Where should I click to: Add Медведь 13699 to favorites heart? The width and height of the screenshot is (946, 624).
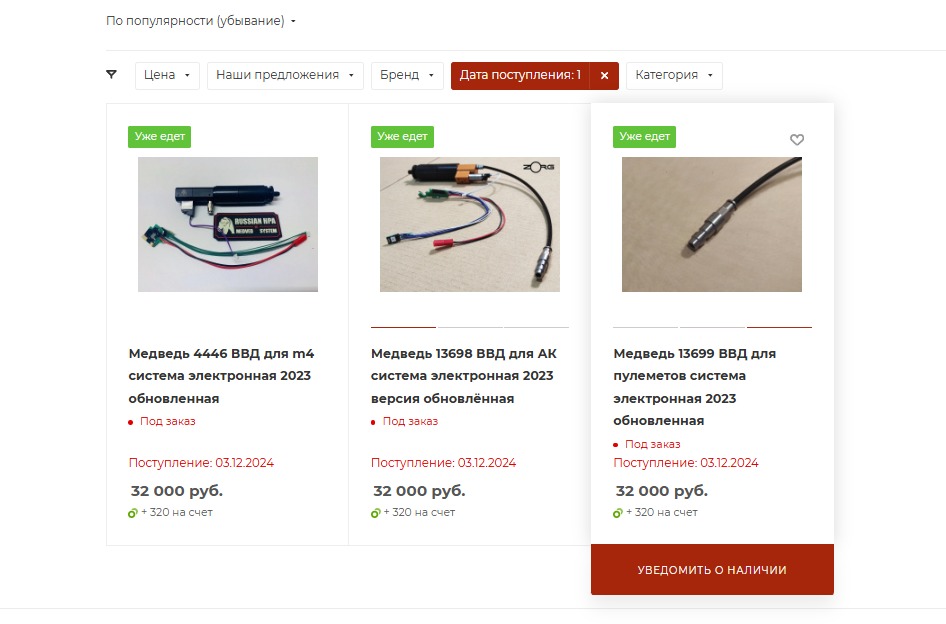[797, 139]
